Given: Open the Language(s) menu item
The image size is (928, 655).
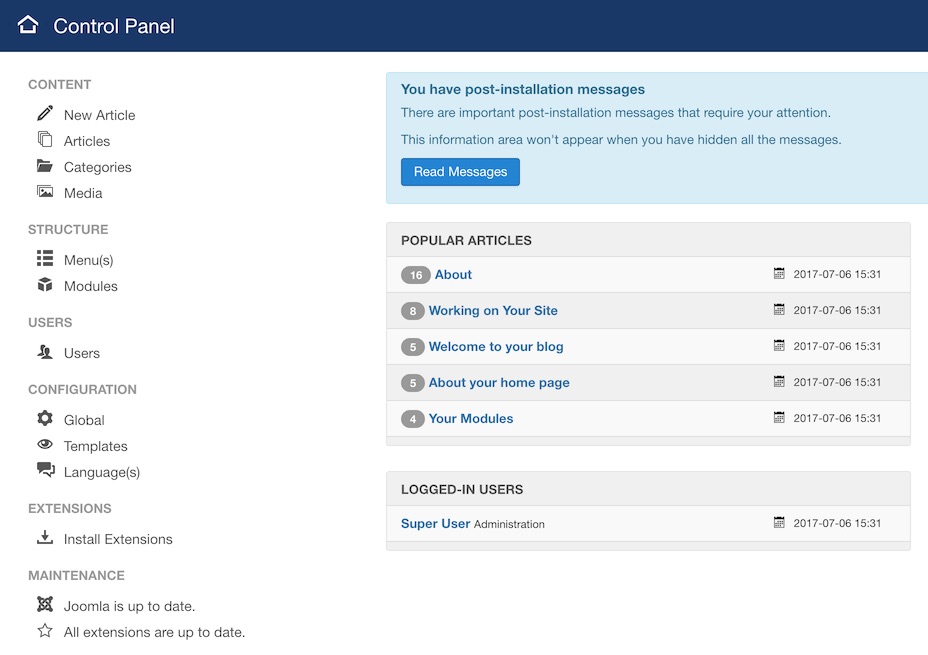Looking at the screenshot, I should pos(101,472).
